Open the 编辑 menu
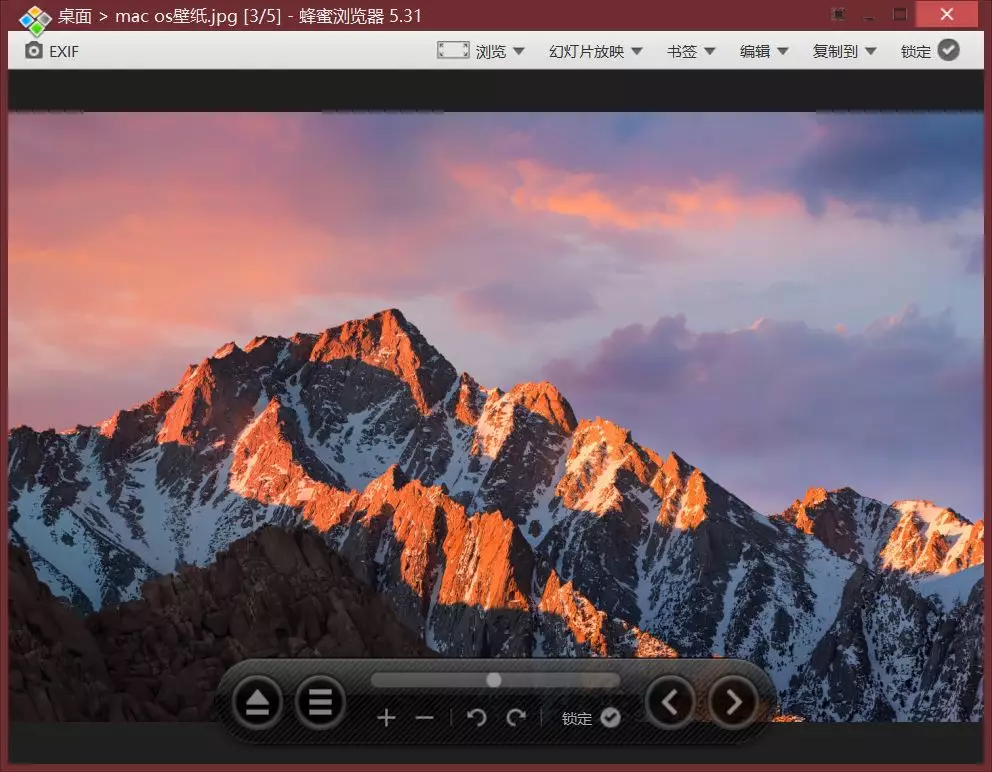Screen dimensions: 992x772 pyautogui.click(x=764, y=51)
